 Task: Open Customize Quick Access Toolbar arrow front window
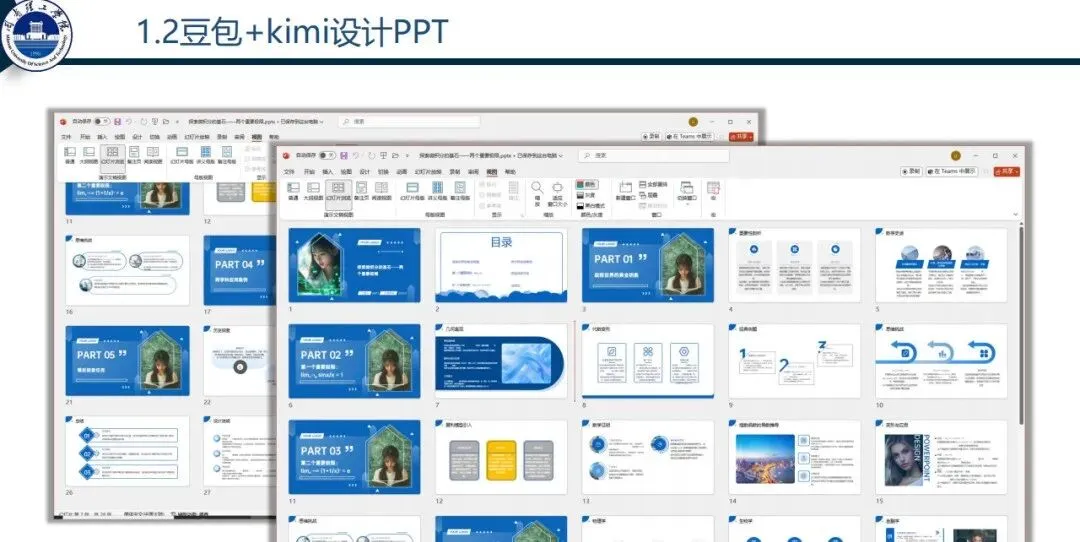pyautogui.click(x=407, y=156)
